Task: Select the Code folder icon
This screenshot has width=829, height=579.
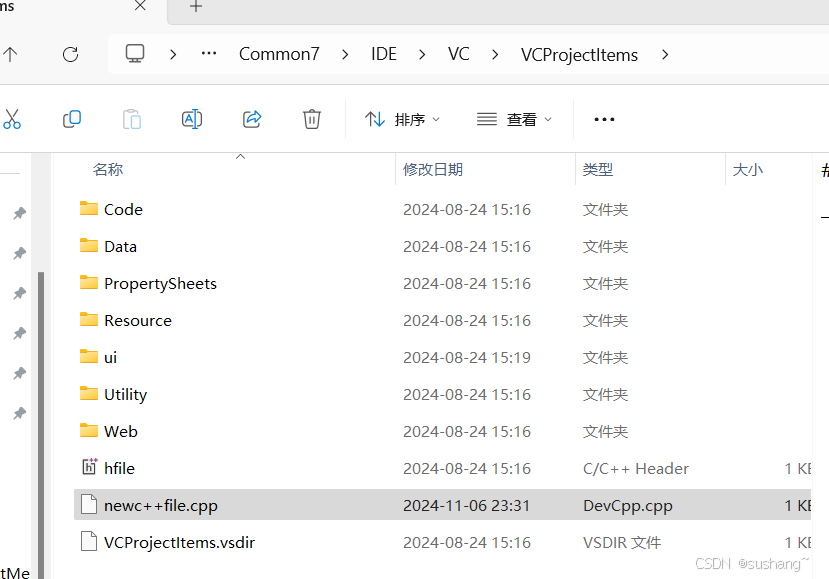Action: (89, 208)
